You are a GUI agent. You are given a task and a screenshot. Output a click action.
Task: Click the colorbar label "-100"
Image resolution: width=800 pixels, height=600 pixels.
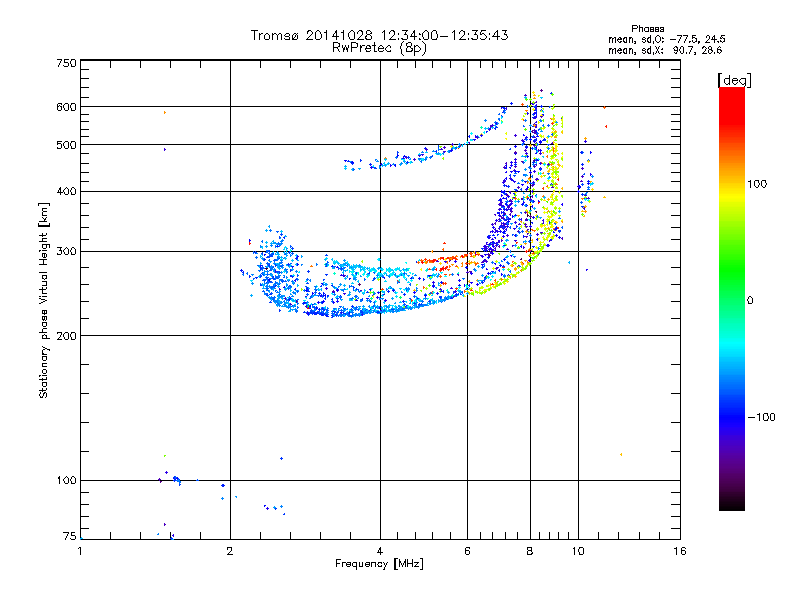pyautogui.click(x=761, y=417)
